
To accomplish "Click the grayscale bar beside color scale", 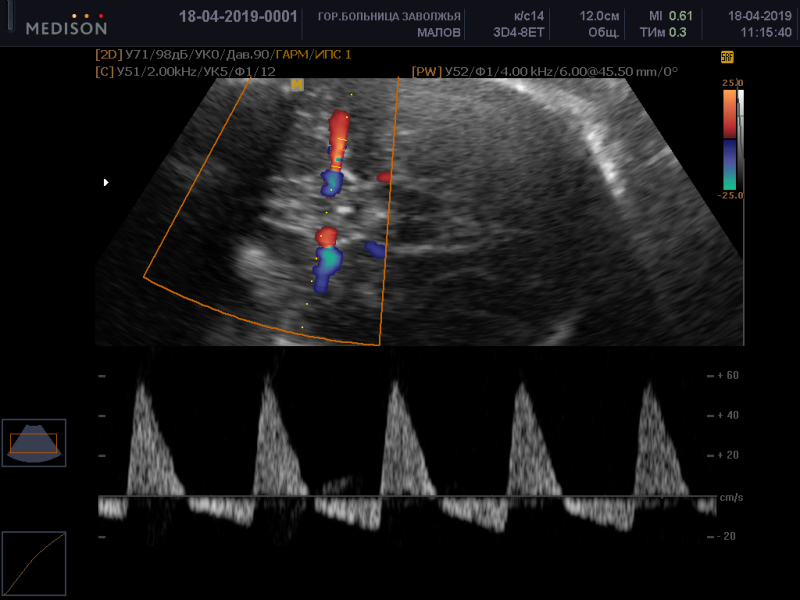I will [741, 140].
